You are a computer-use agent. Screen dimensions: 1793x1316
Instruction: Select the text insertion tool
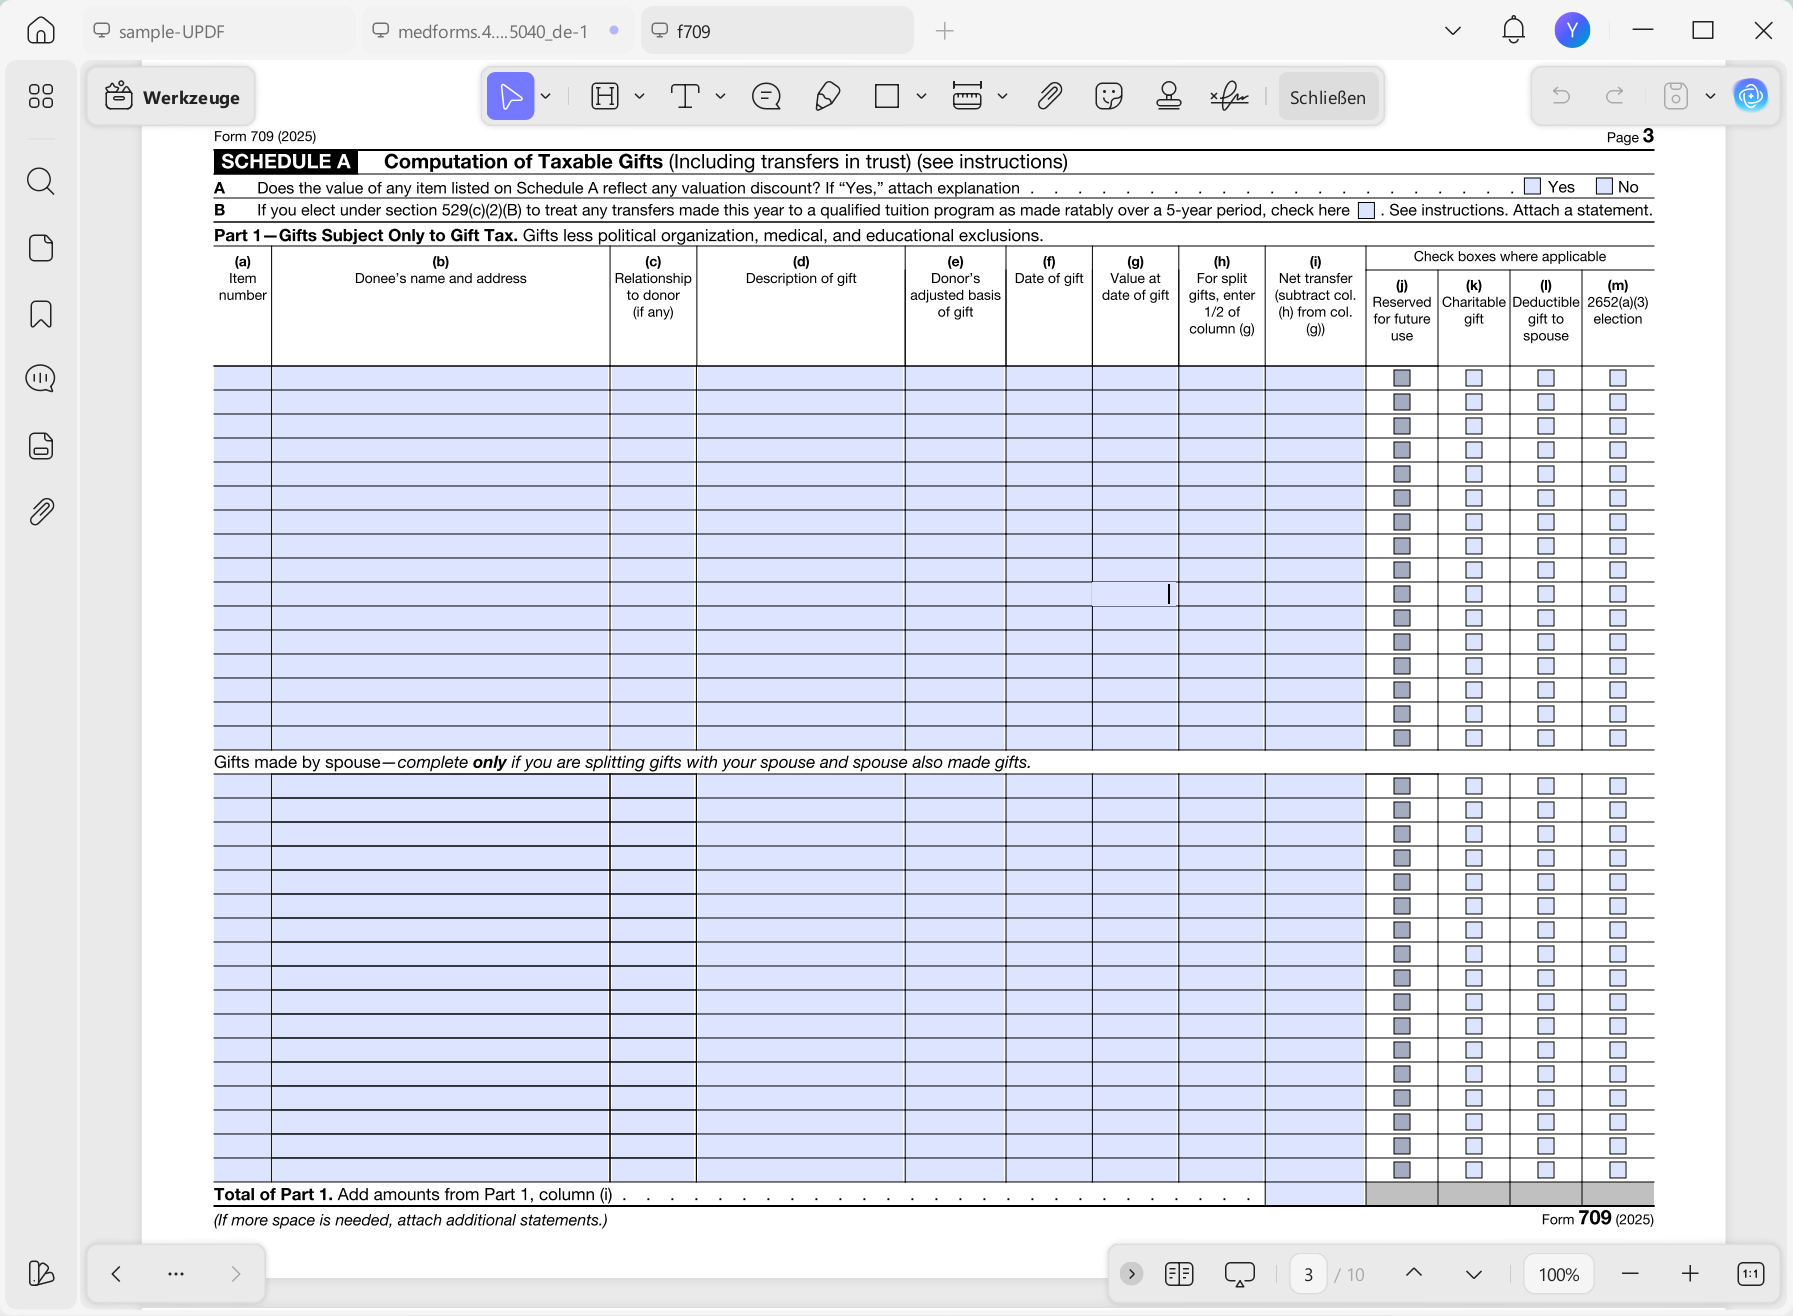[685, 96]
